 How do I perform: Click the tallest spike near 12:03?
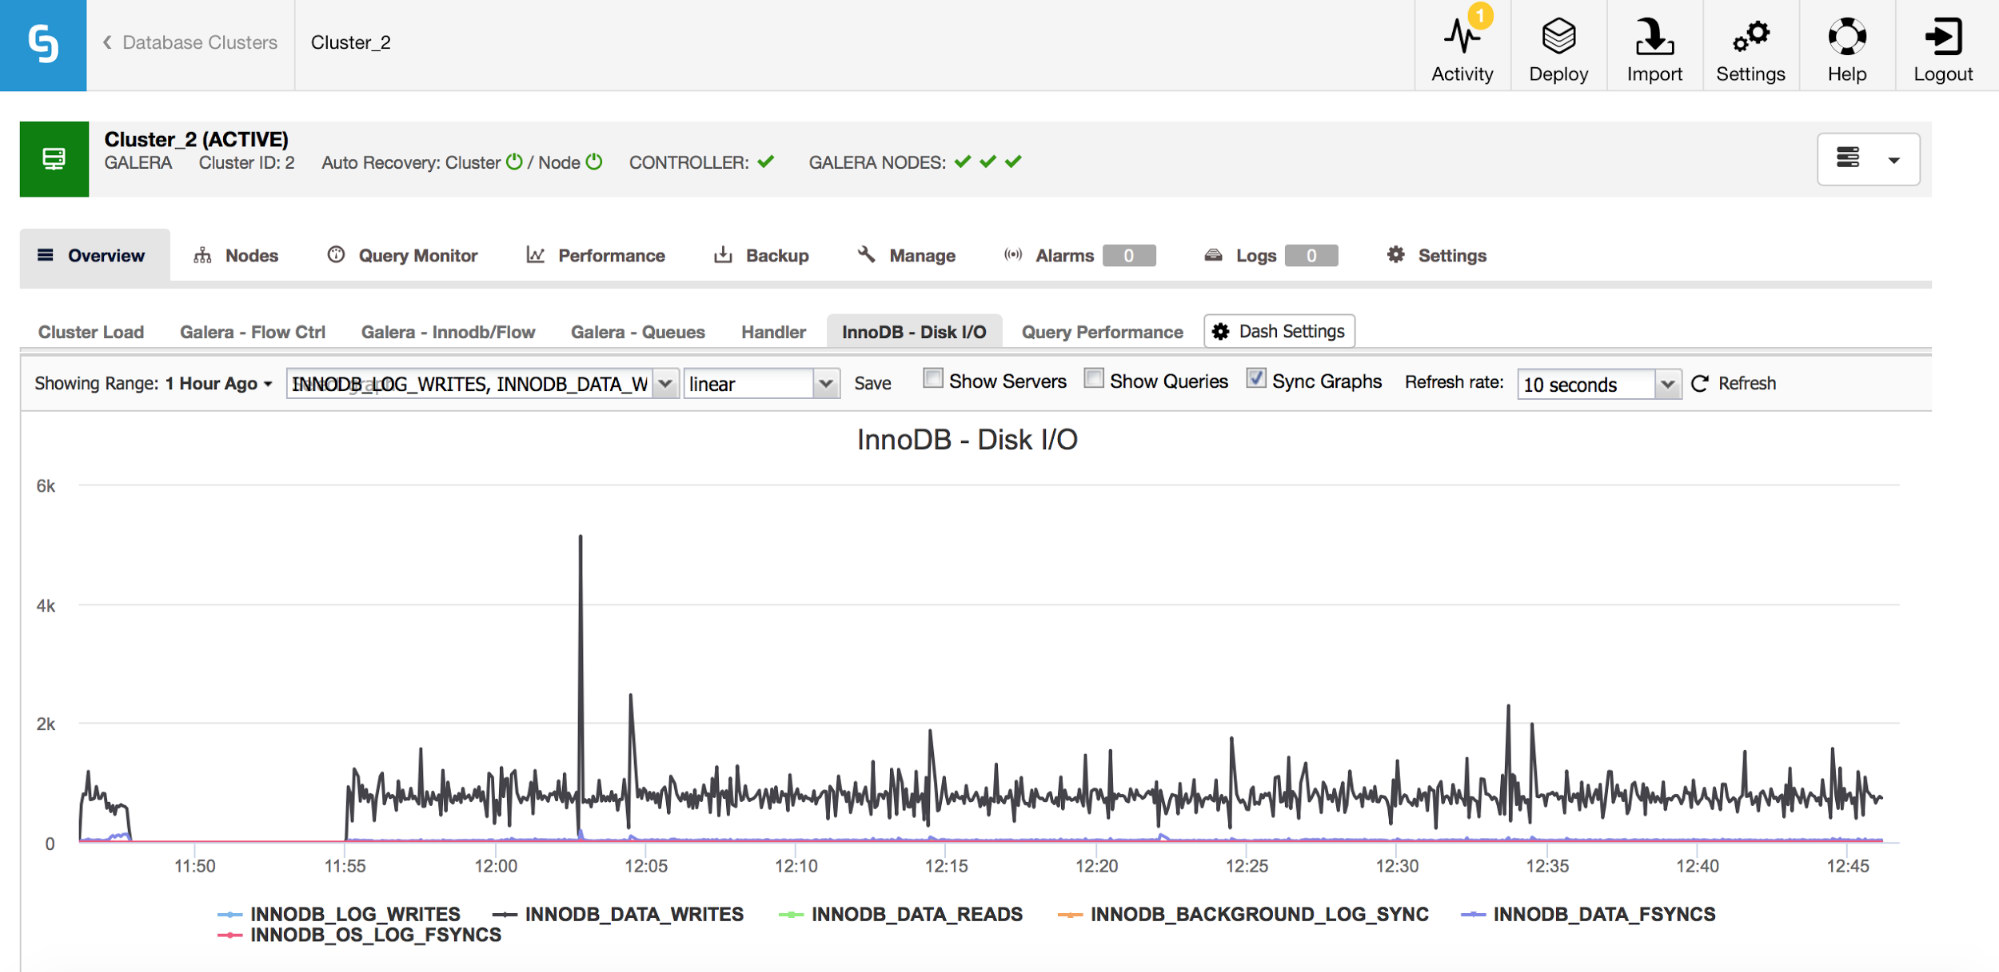click(x=580, y=538)
